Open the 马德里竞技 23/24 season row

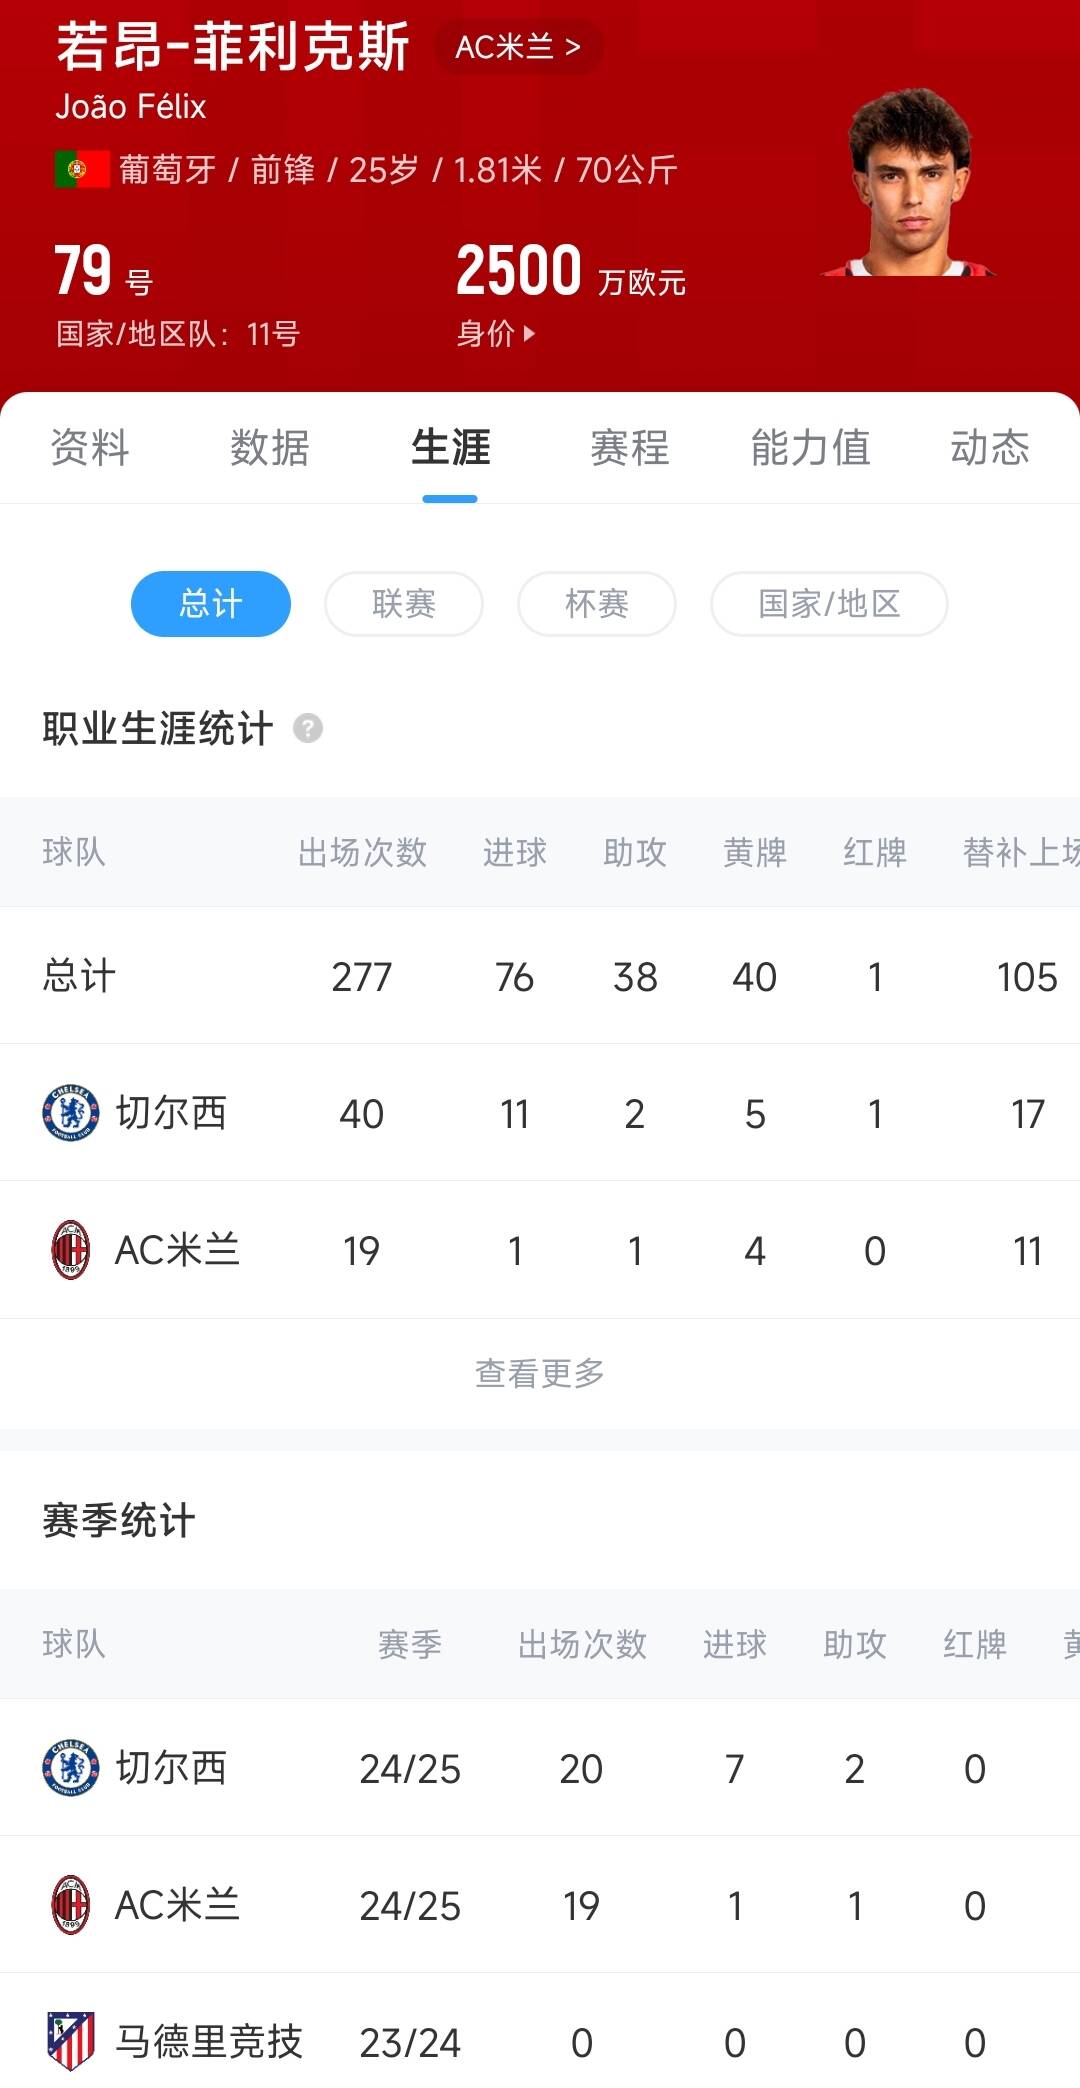tap(540, 2041)
